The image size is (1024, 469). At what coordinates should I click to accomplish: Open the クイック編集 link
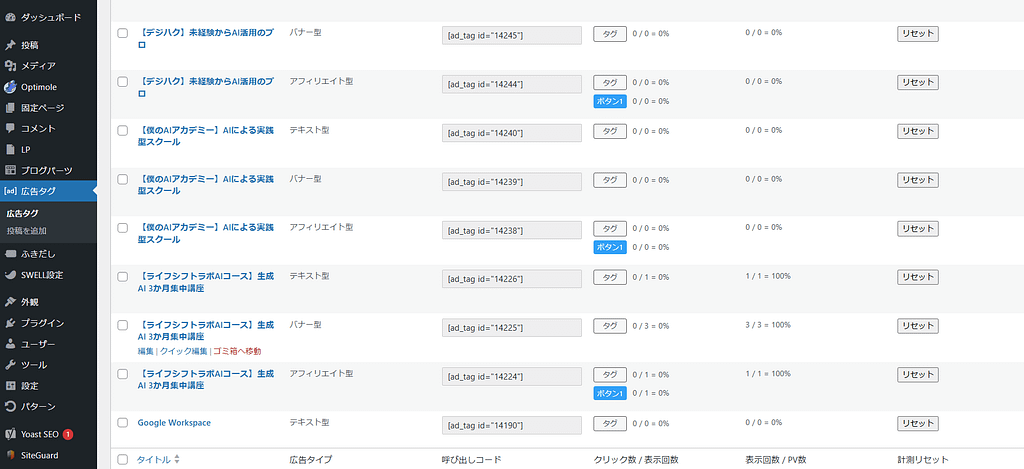coord(184,351)
